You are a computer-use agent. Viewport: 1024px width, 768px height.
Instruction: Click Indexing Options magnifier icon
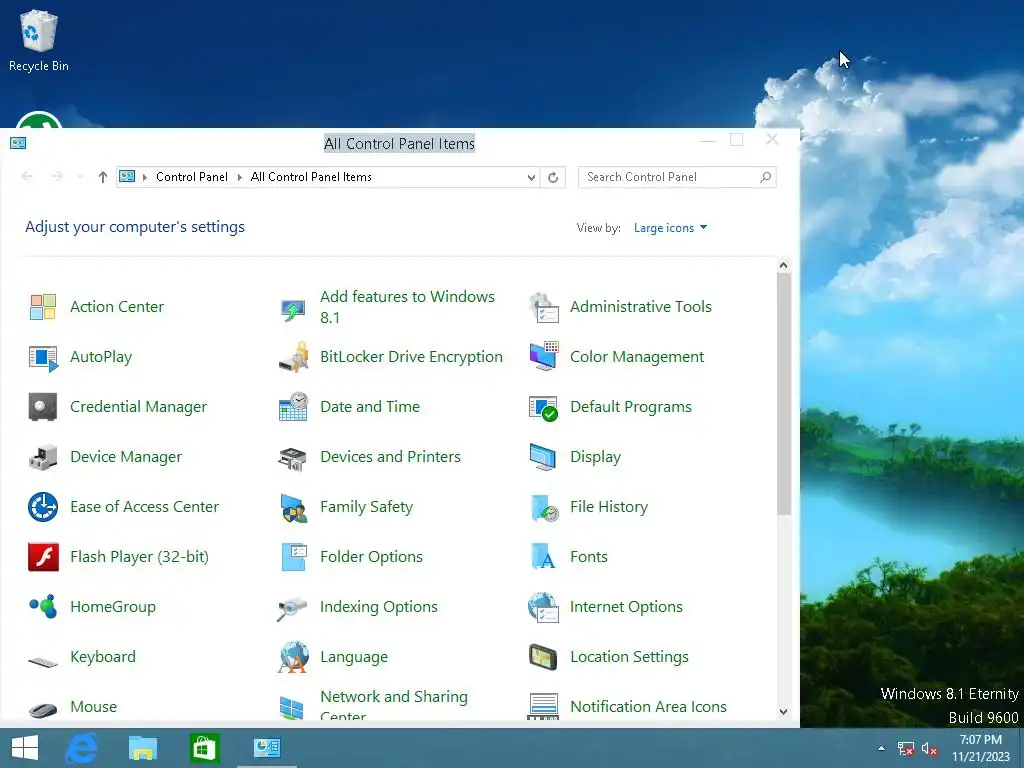(292, 608)
